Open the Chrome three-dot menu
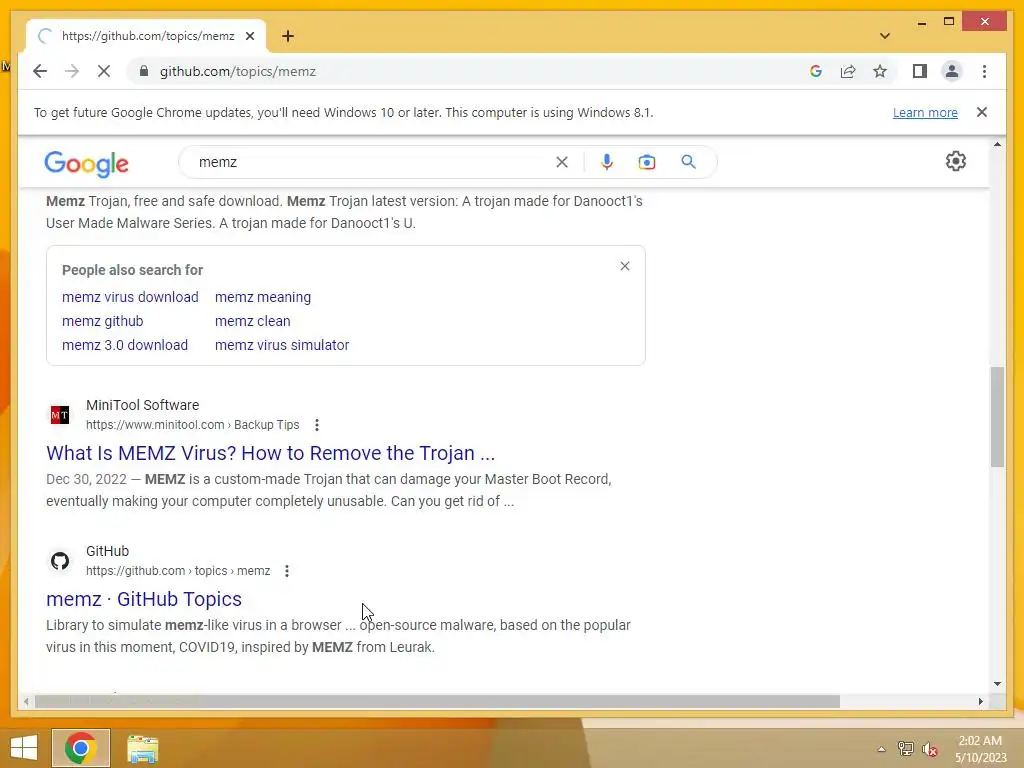 tap(984, 71)
